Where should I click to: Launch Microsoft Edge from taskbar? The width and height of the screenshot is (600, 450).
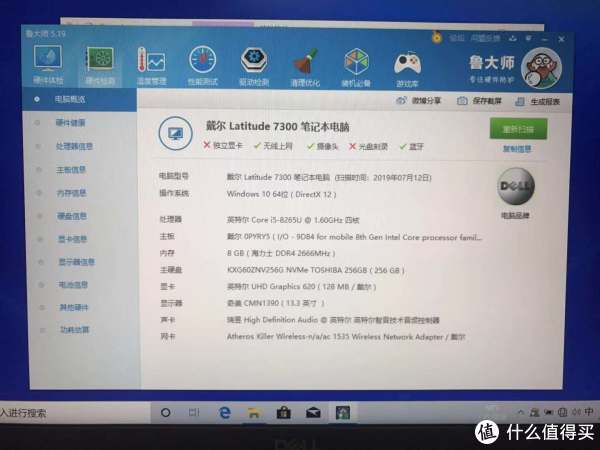coord(225,412)
